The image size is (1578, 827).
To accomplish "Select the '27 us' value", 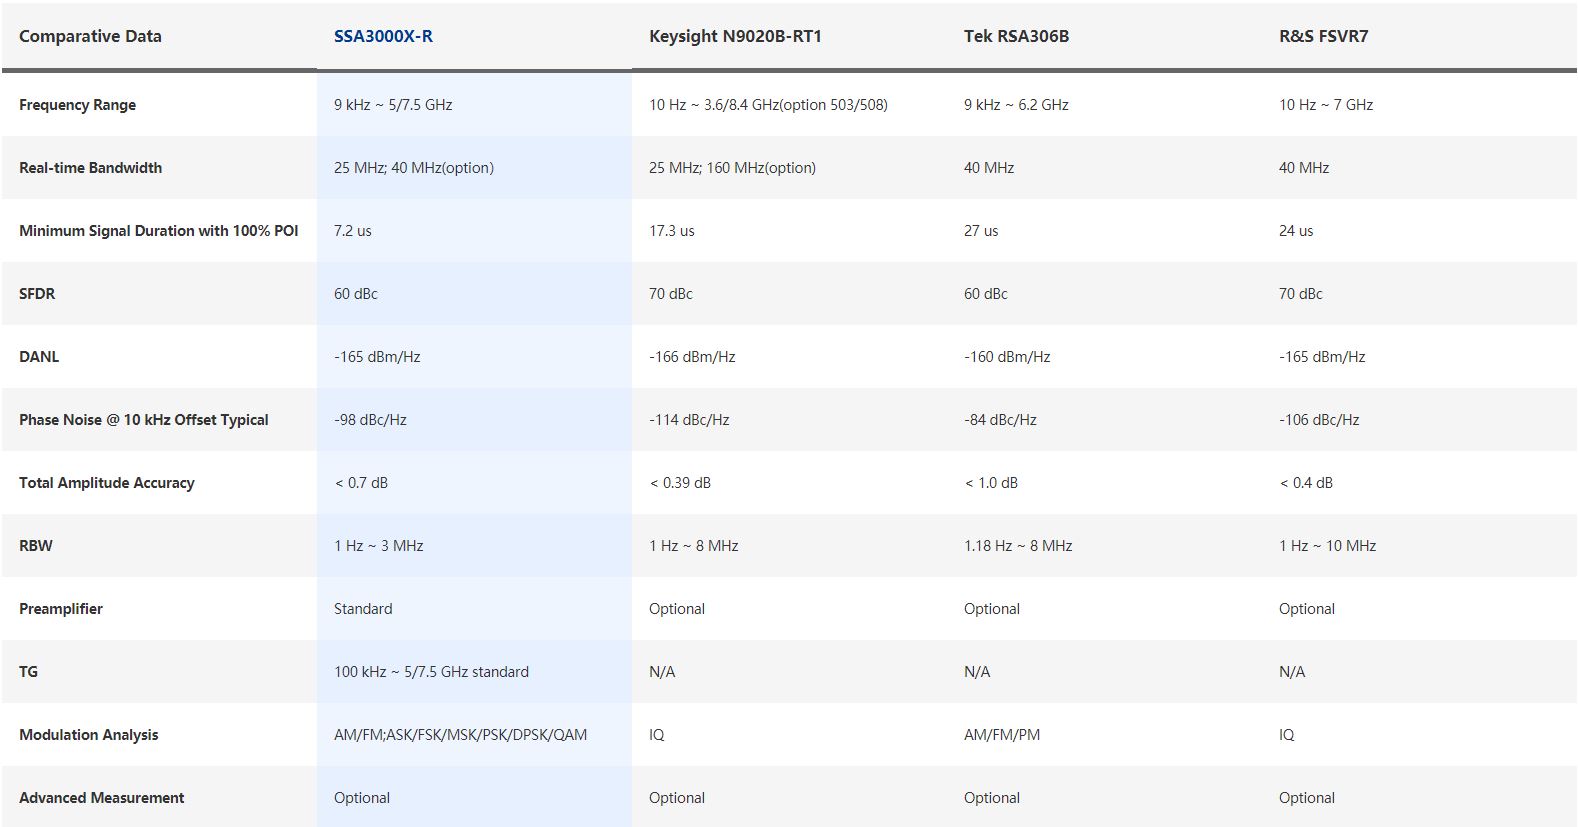I will (x=981, y=231).
